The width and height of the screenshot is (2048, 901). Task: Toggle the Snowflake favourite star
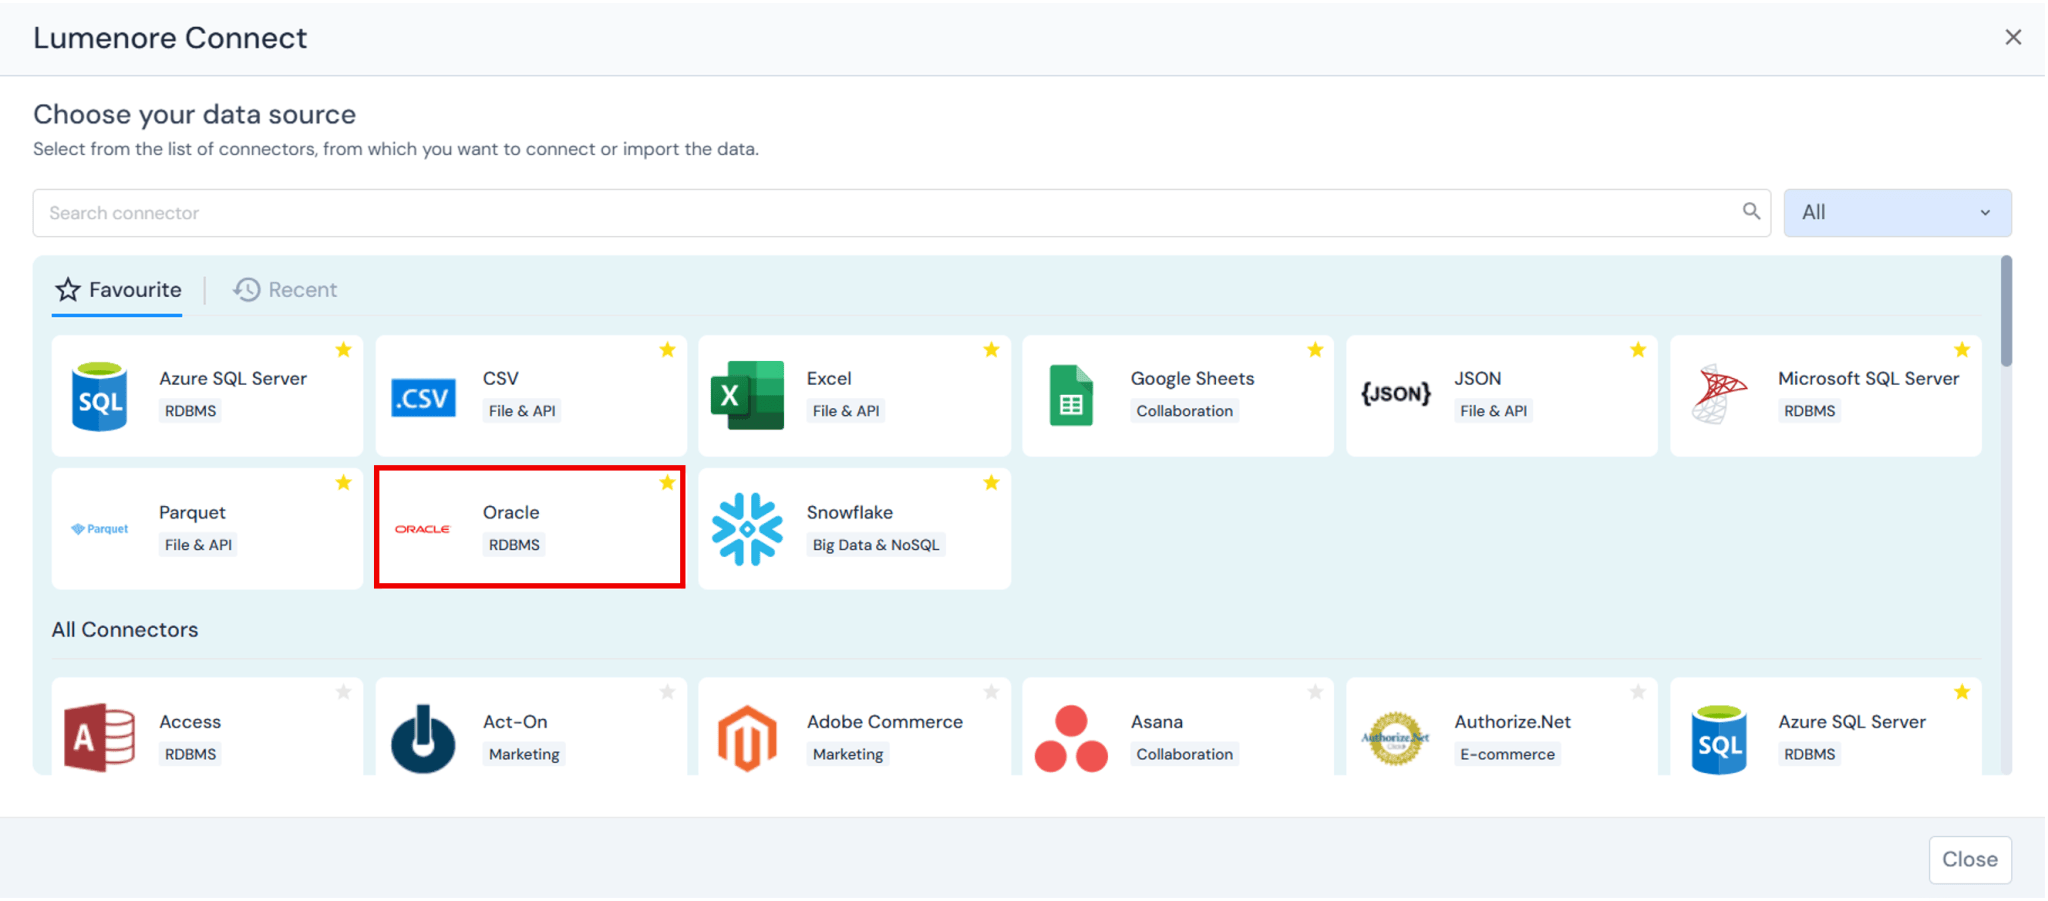click(x=992, y=483)
